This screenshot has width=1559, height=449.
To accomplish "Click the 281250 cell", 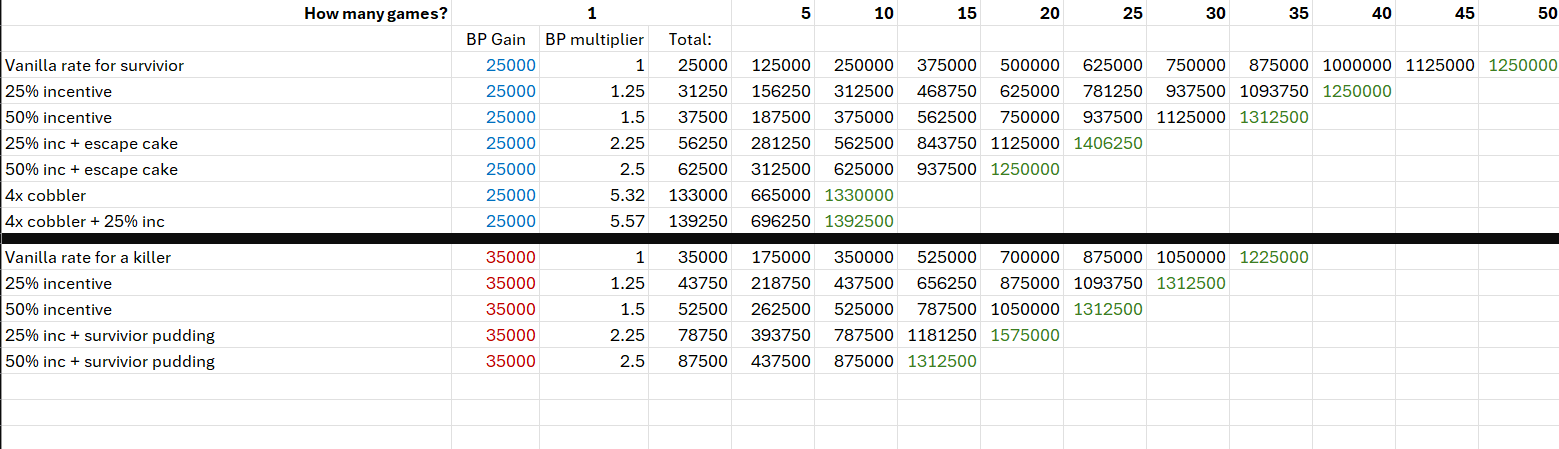I will 773,143.
